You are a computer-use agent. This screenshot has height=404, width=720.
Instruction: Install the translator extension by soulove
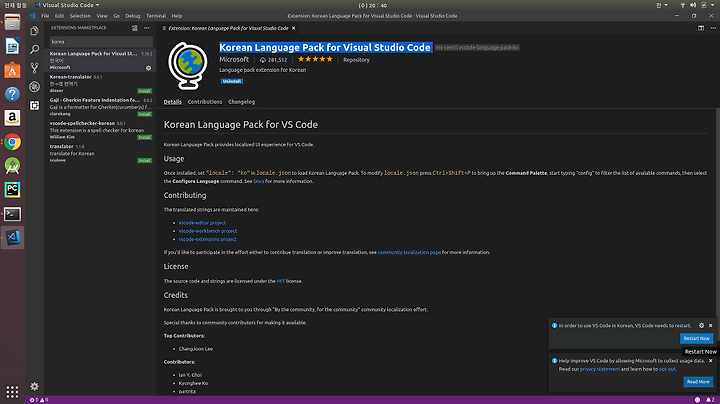[145, 161]
